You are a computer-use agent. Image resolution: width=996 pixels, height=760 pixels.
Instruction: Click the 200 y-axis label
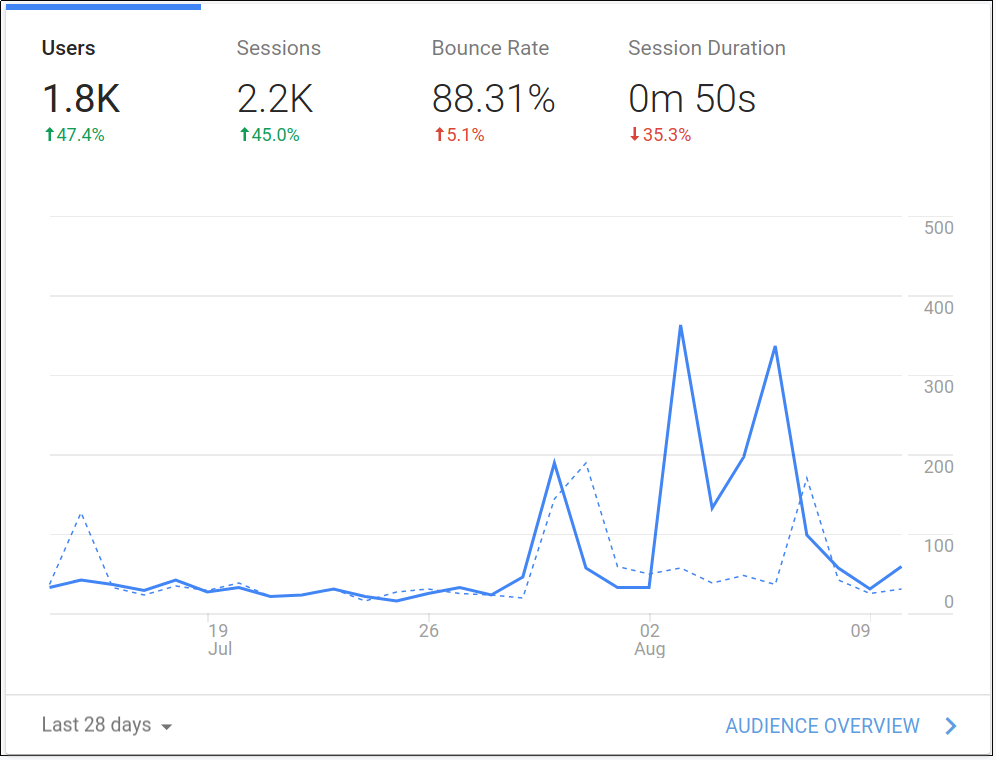click(939, 466)
